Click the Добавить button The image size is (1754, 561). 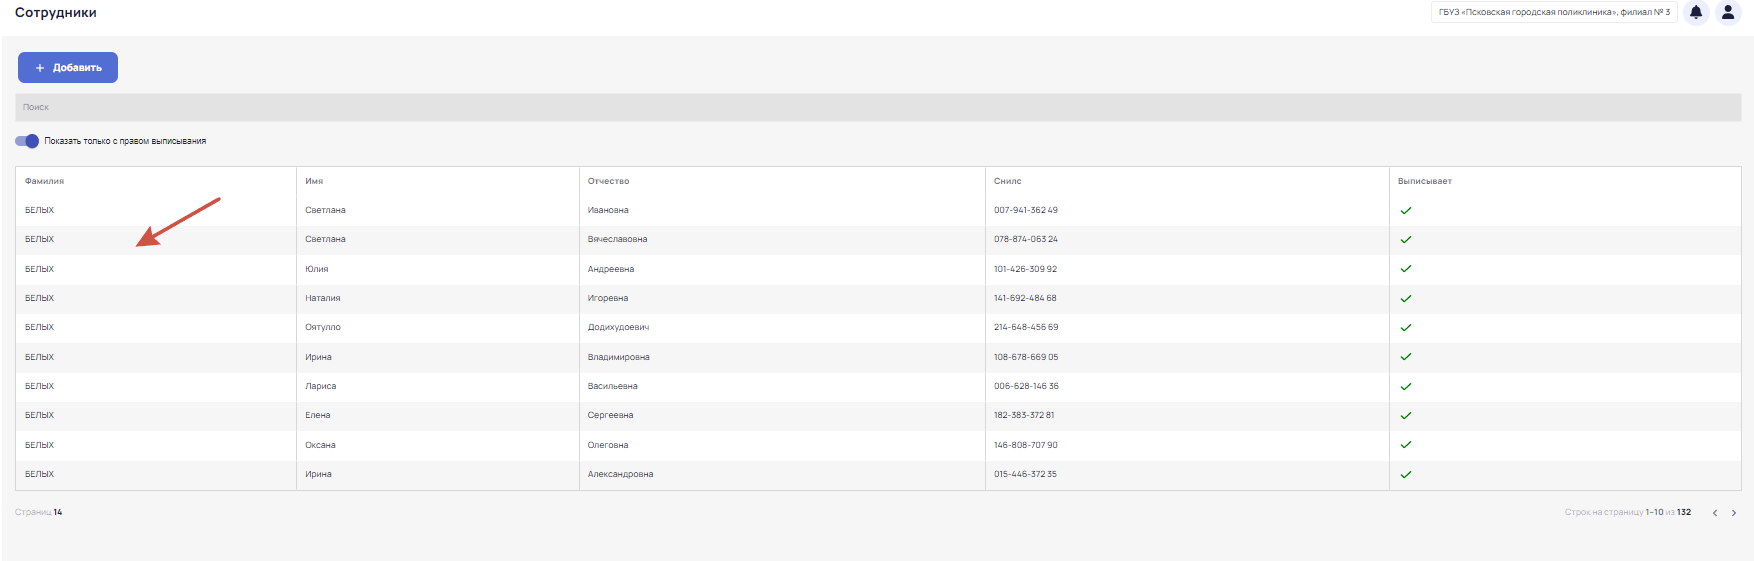68,67
